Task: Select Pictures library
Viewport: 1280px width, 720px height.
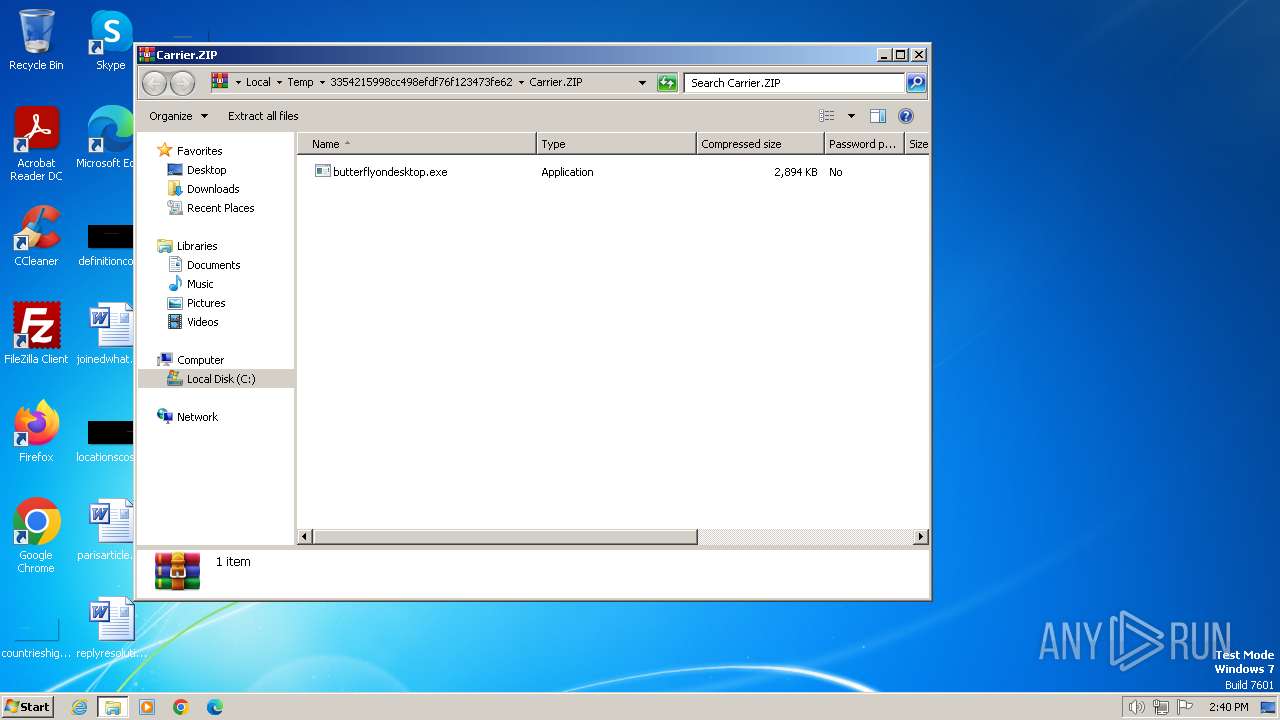Action: [206, 303]
